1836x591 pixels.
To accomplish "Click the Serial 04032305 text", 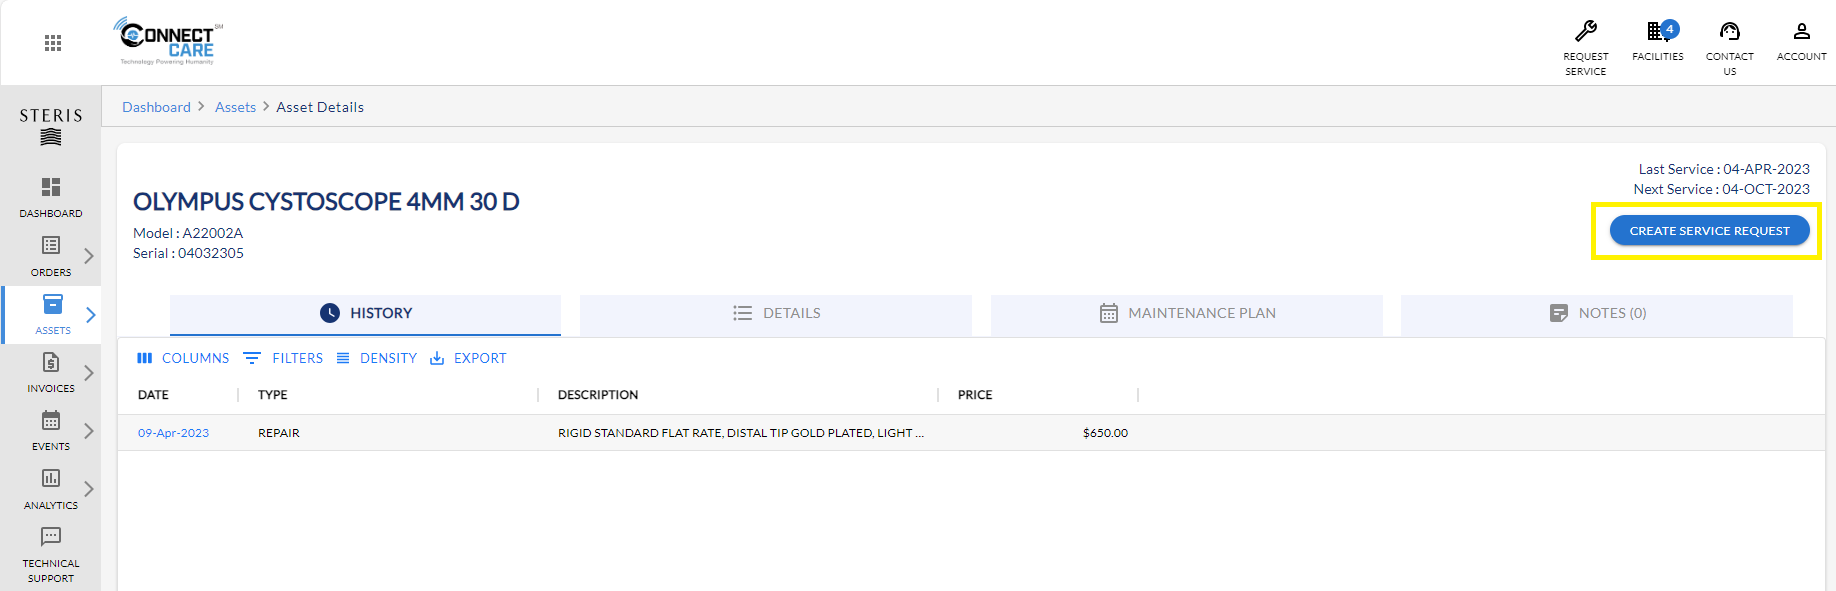I will click(x=188, y=253).
